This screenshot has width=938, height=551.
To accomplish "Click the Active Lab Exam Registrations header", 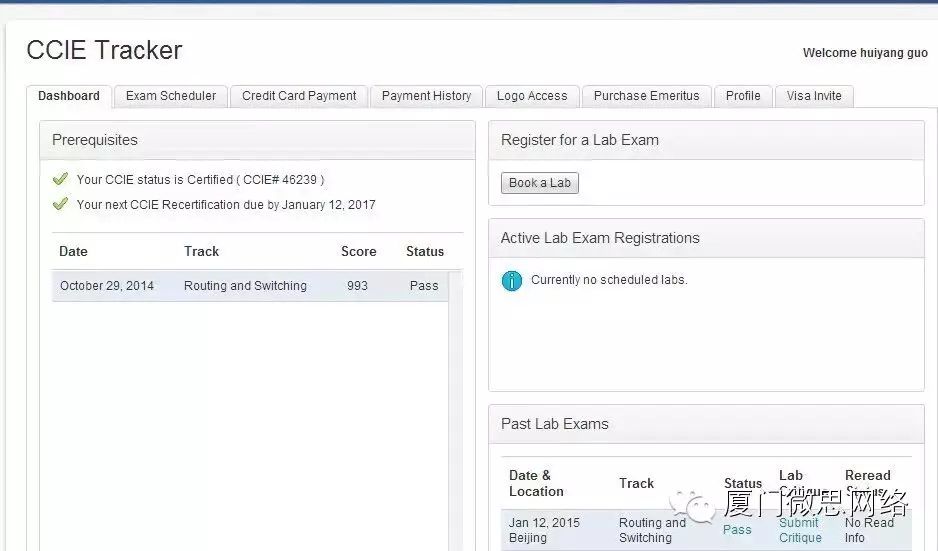I will click(706, 238).
